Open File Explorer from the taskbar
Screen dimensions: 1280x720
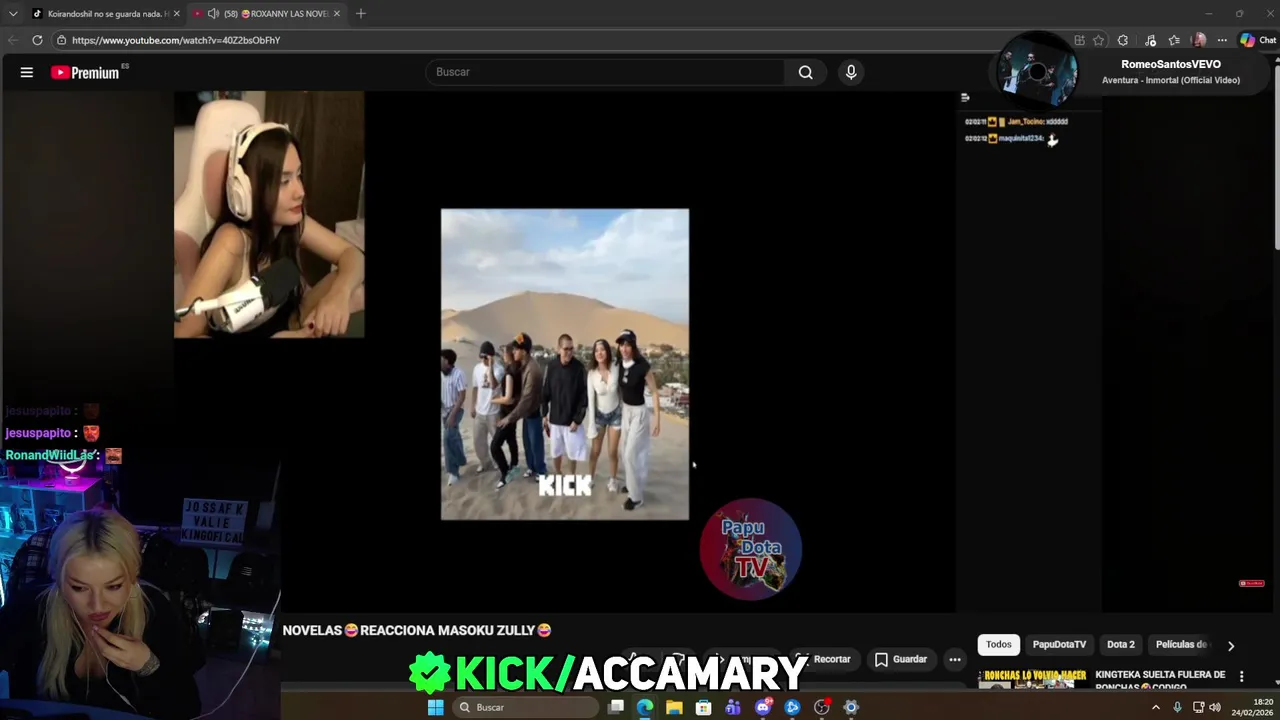[675, 707]
